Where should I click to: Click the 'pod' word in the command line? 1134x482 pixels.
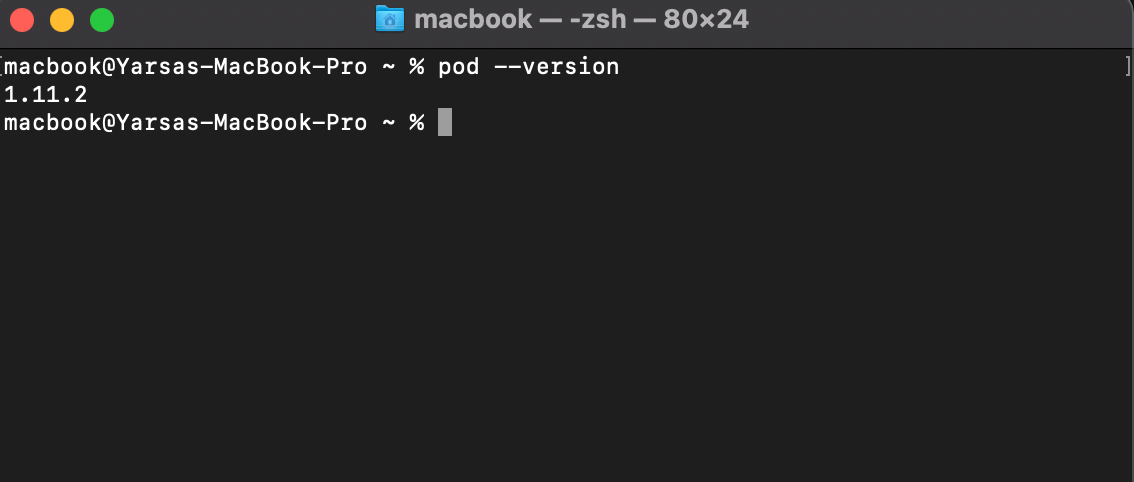(x=459, y=67)
